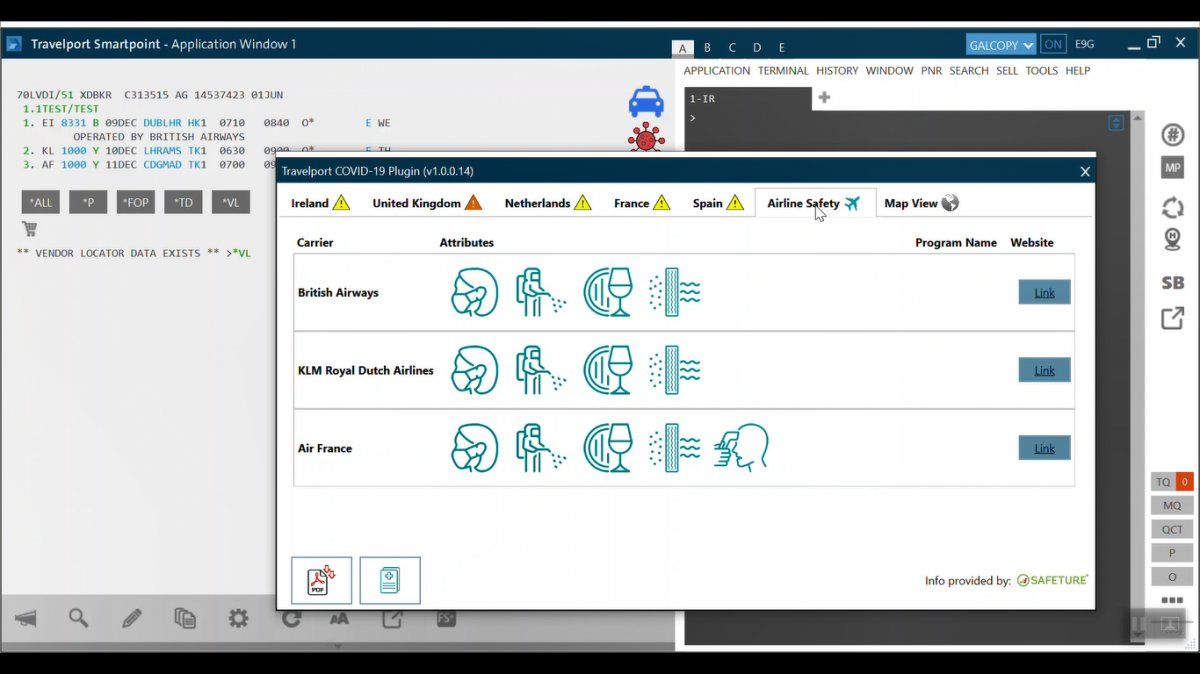Click the blue up-down spinner near the terminal
The width and height of the screenshot is (1200, 674).
pos(1116,122)
